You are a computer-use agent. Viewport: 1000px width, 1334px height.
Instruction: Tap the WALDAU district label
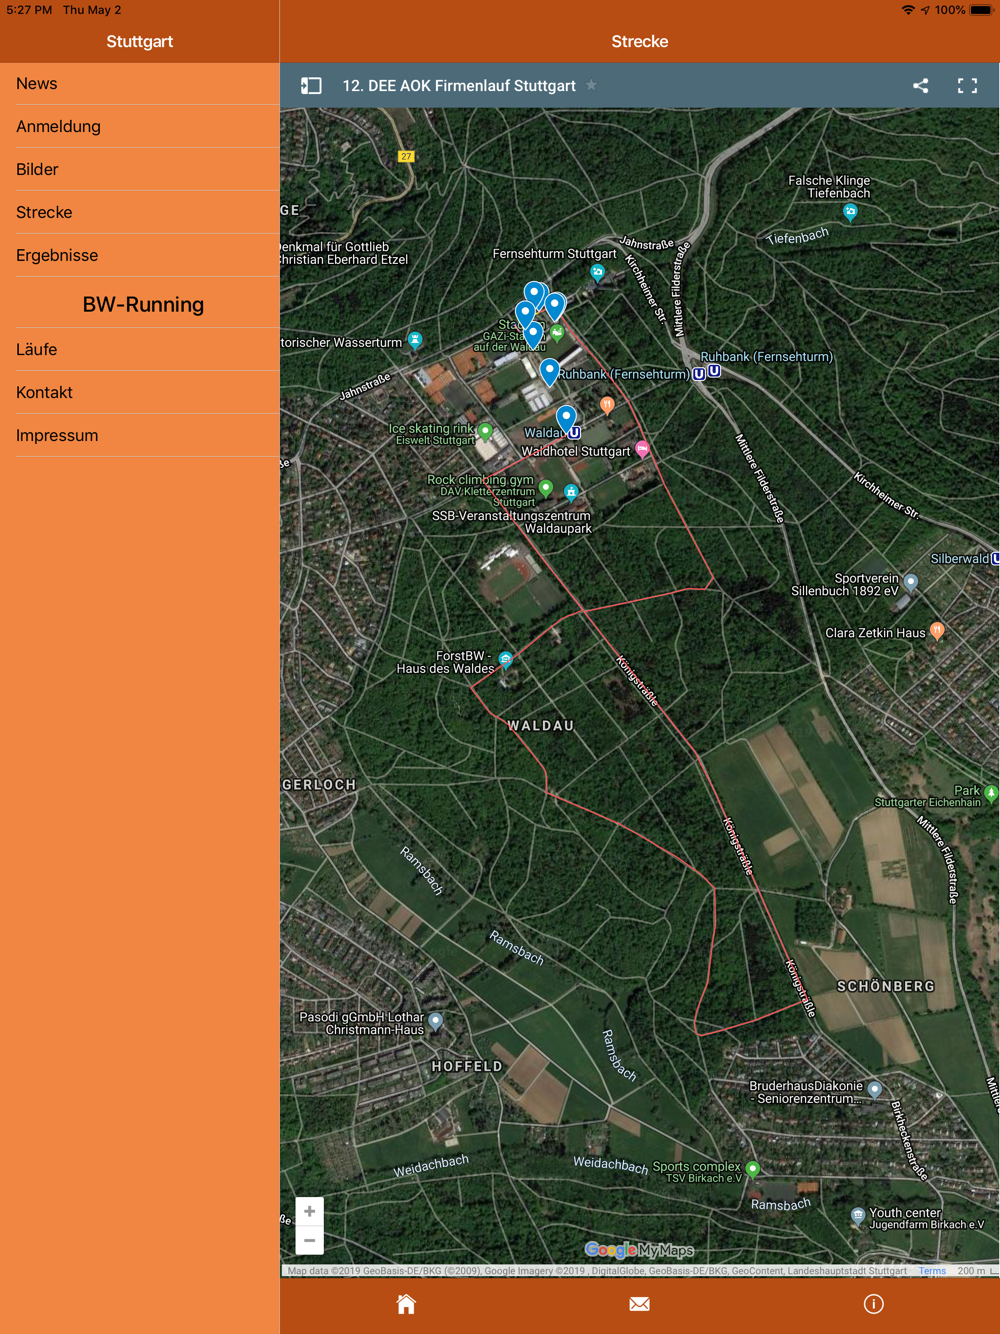(x=541, y=726)
